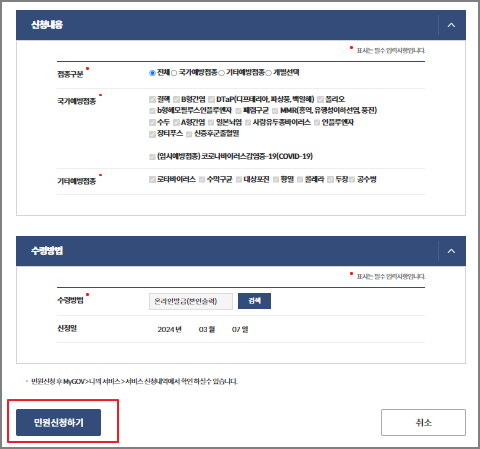Toggle the 폴리오 checkbox
Viewport: 480px width, 449px height.
[320, 99]
